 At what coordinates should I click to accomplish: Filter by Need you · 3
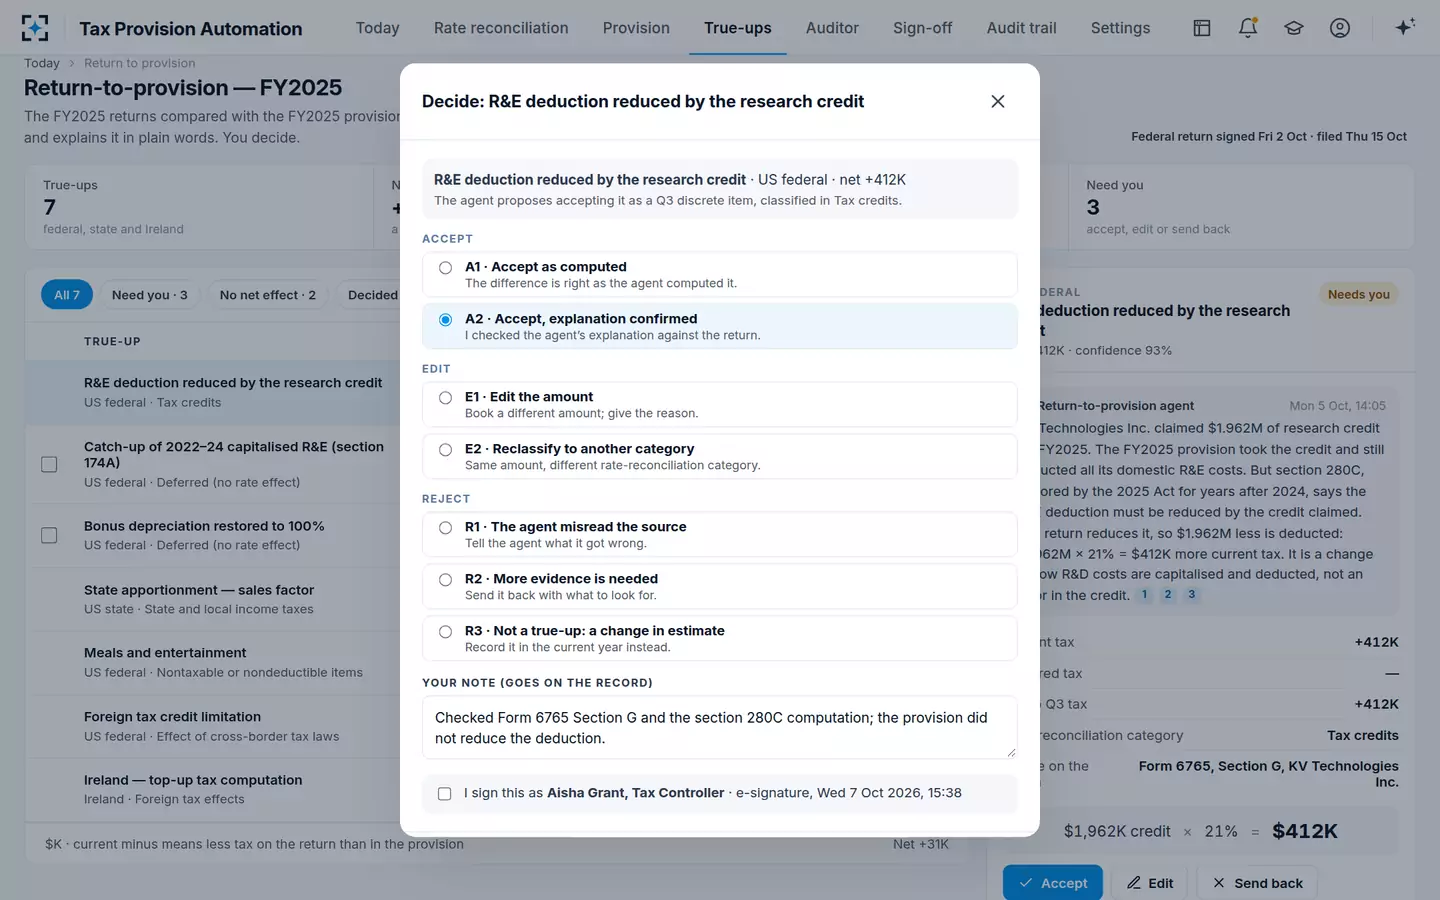(x=150, y=295)
